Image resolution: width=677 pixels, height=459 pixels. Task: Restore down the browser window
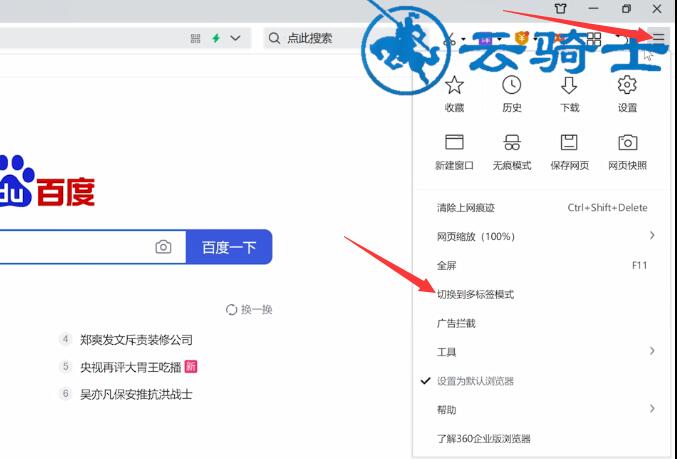(x=626, y=9)
